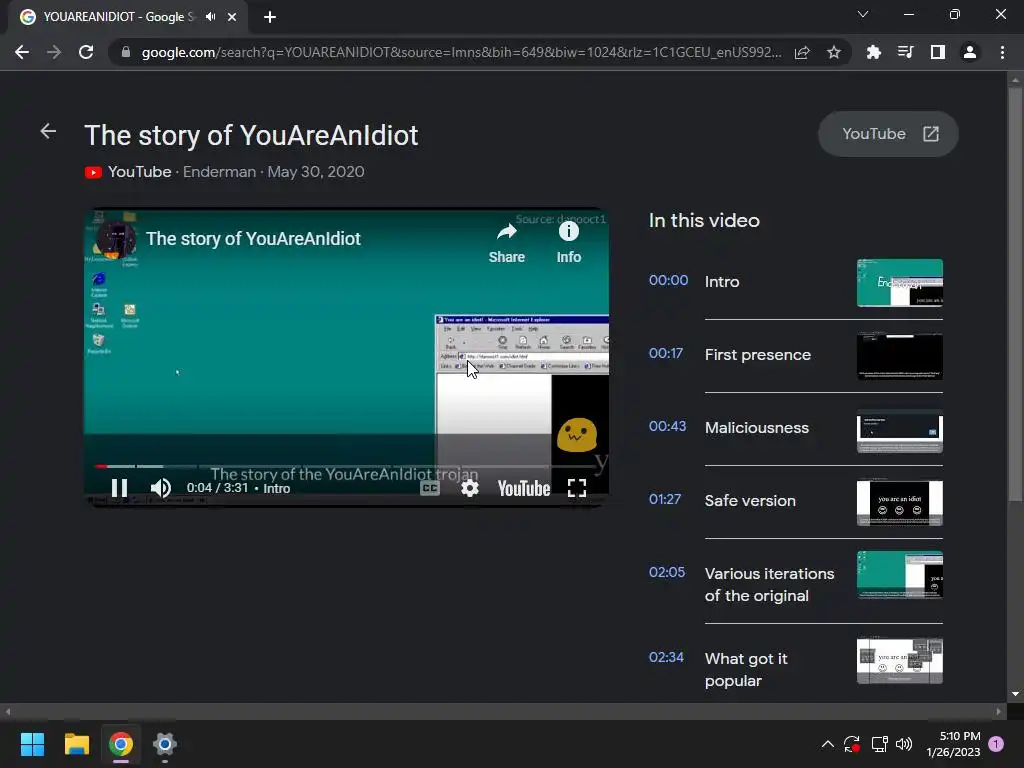Click the First presence chapter thumbnail
Screen dimensions: 1024x768
(x=900, y=356)
